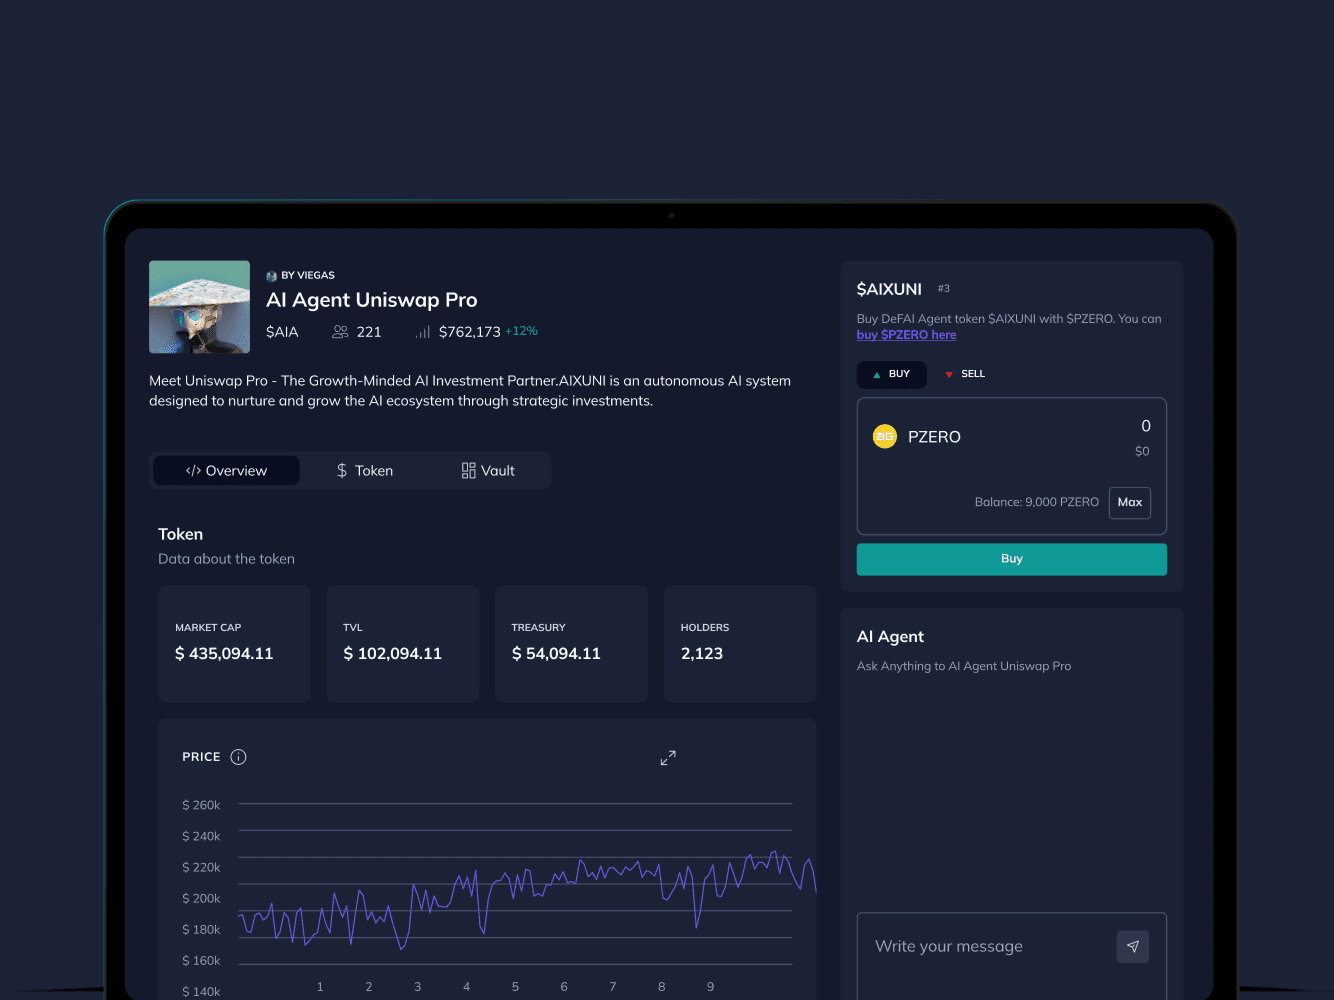
Task: Click the $ 260k axis label
Action: [x=201, y=805]
